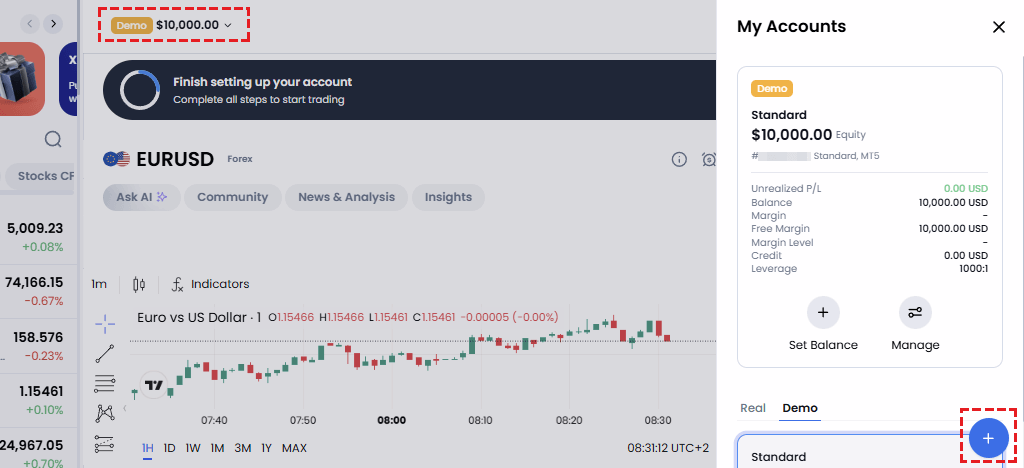
Task: Click the TradingView logo on chart
Action: coord(154,385)
